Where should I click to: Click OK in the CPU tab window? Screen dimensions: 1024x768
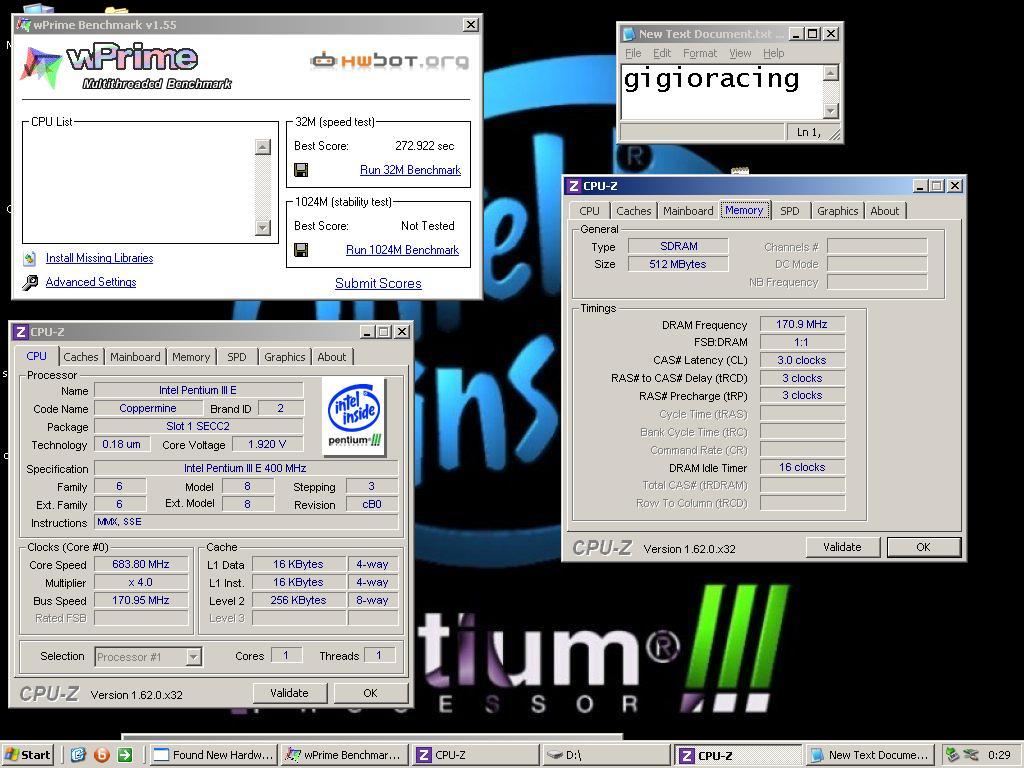pos(370,693)
